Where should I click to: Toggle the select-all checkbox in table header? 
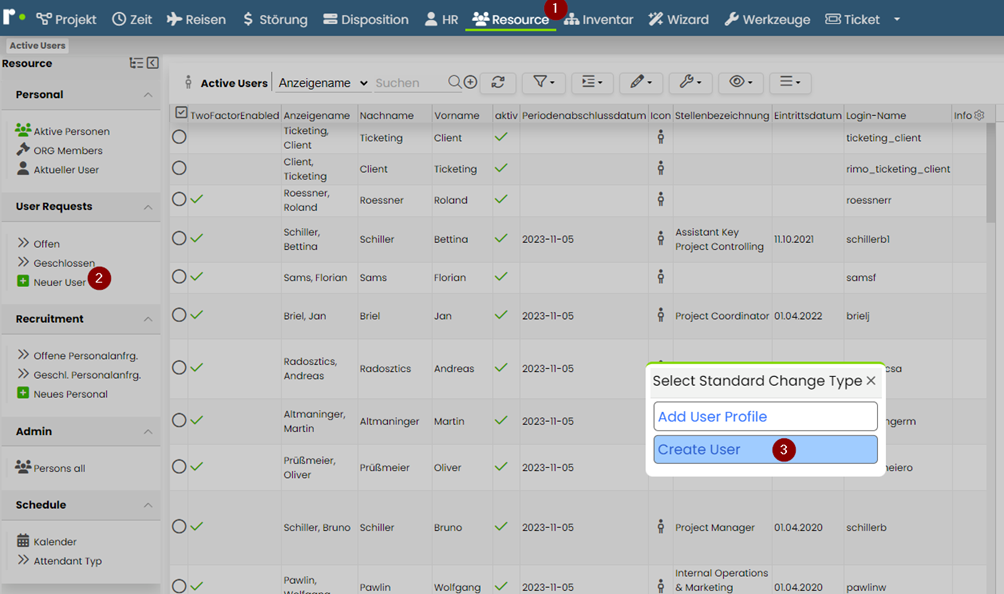tap(181, 113)
